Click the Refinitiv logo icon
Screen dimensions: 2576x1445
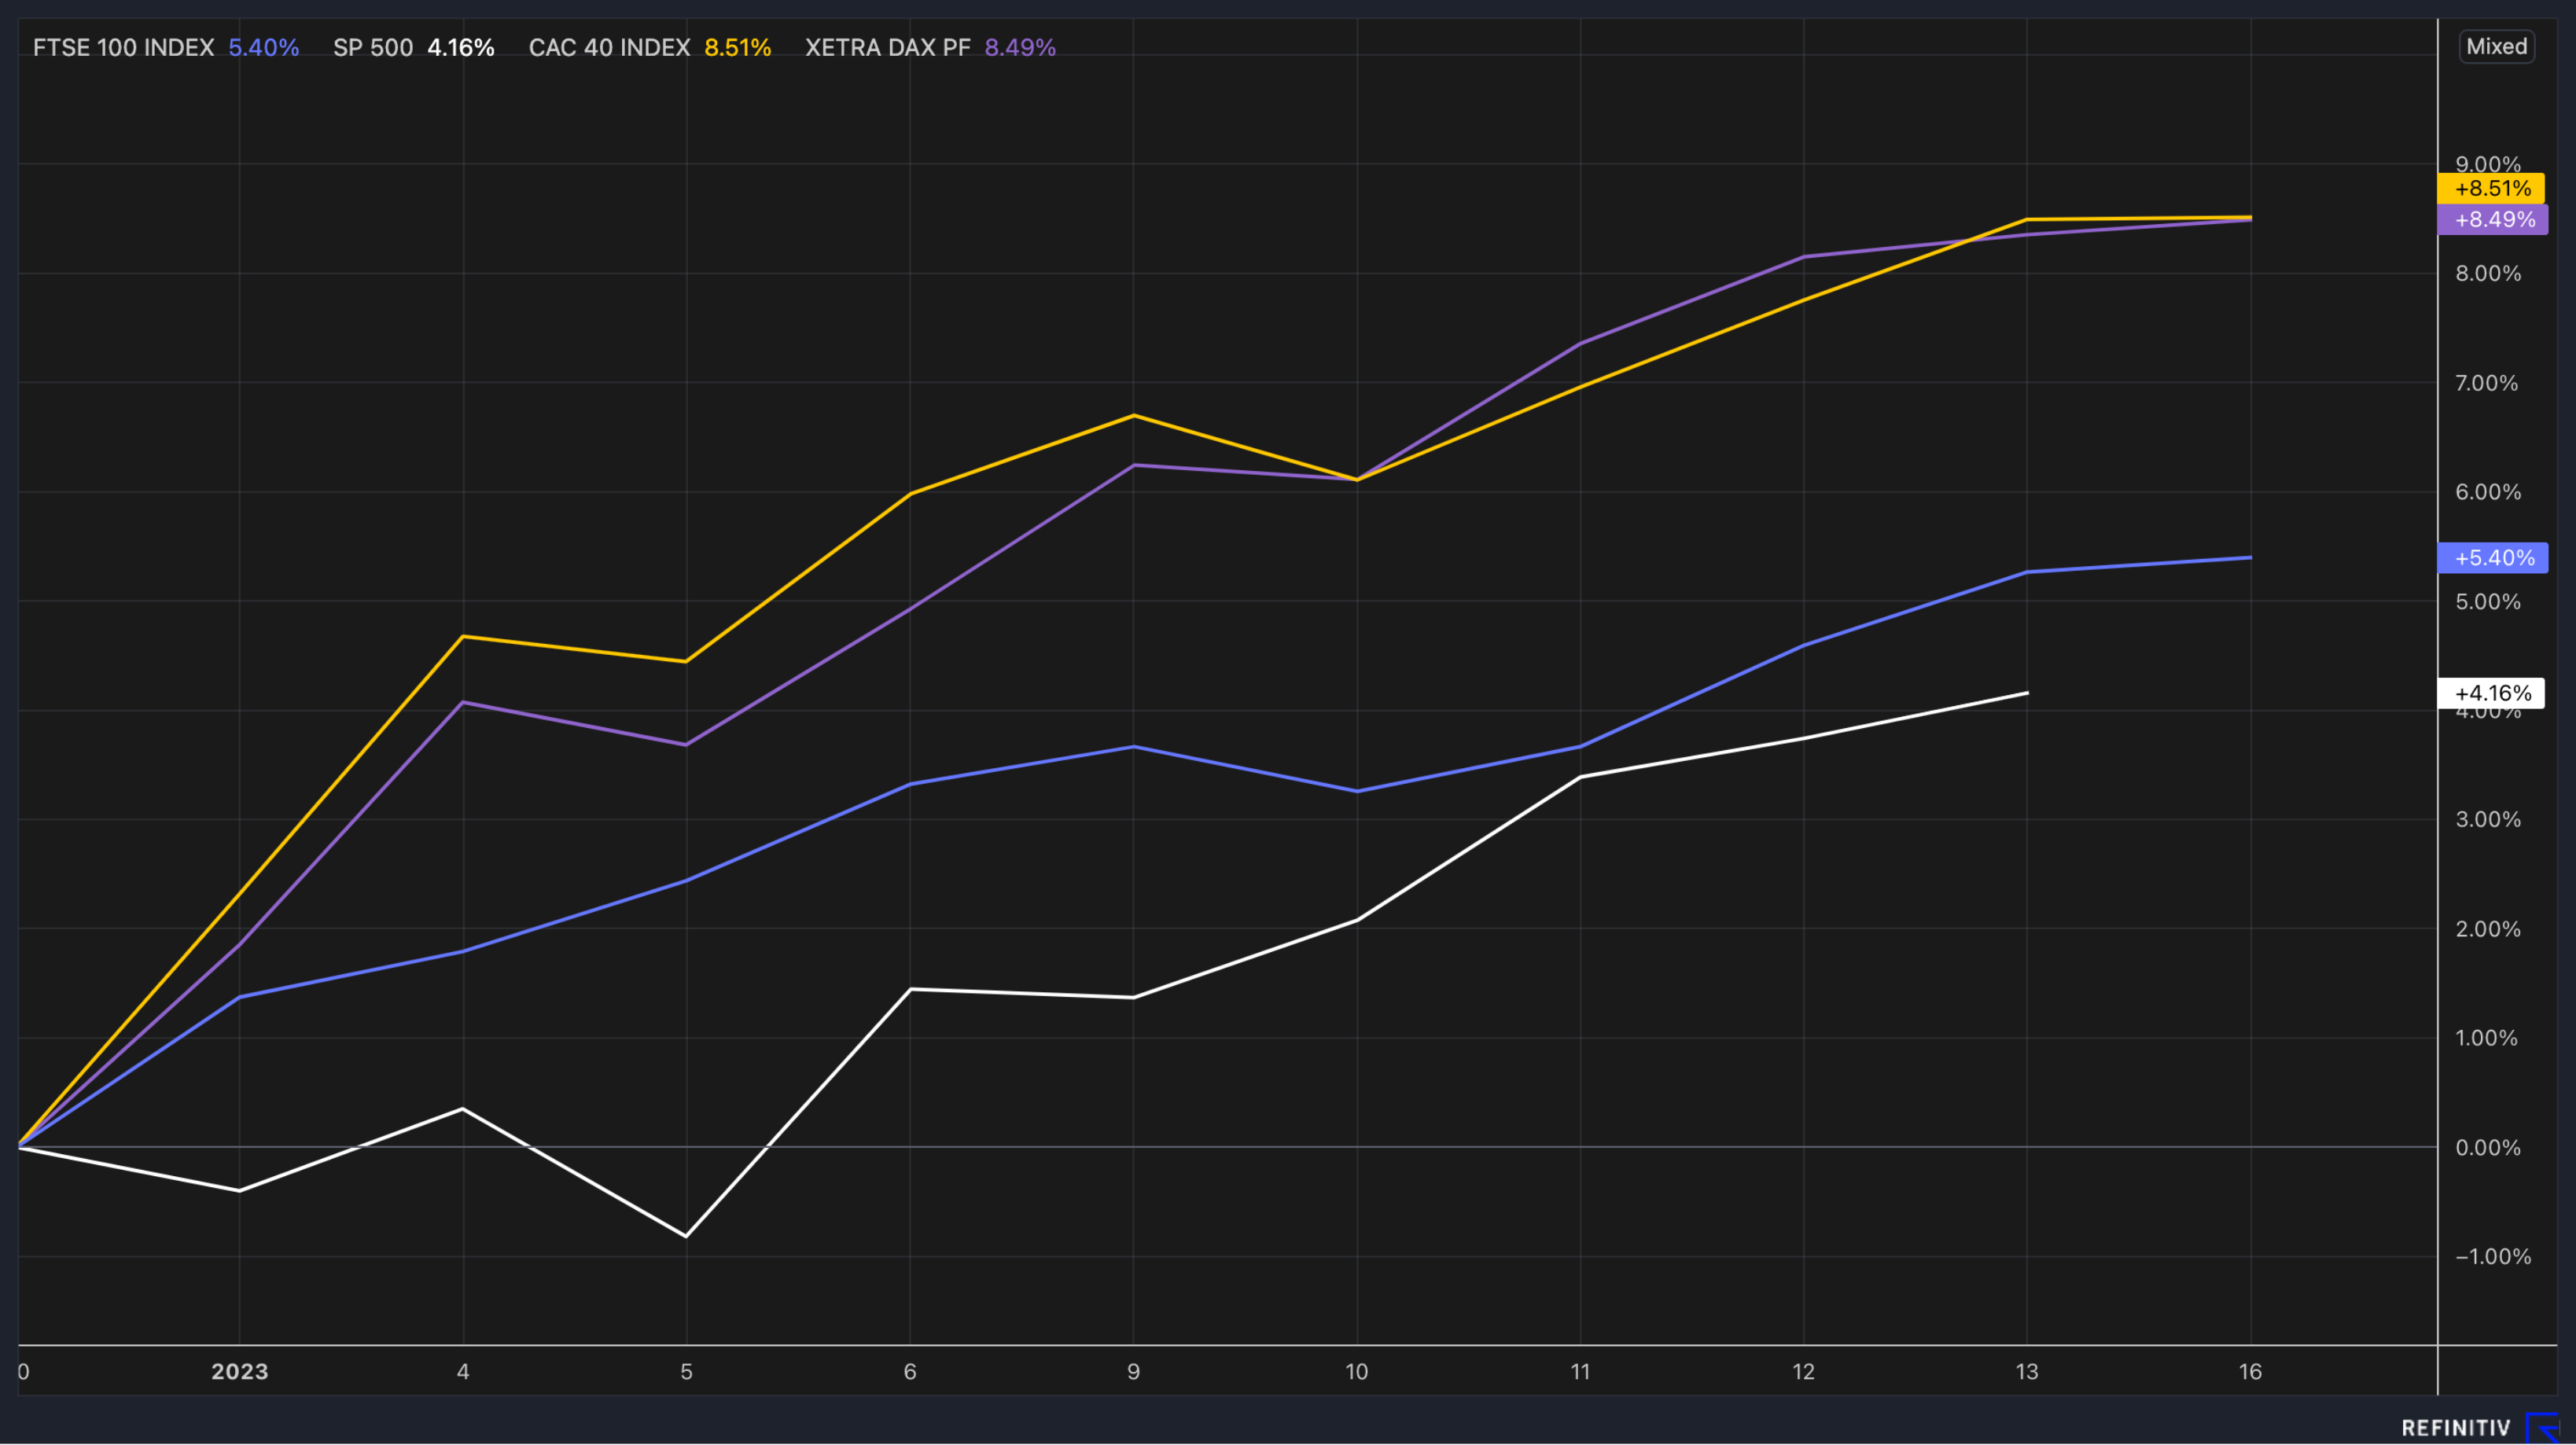coord(2541,1428)
